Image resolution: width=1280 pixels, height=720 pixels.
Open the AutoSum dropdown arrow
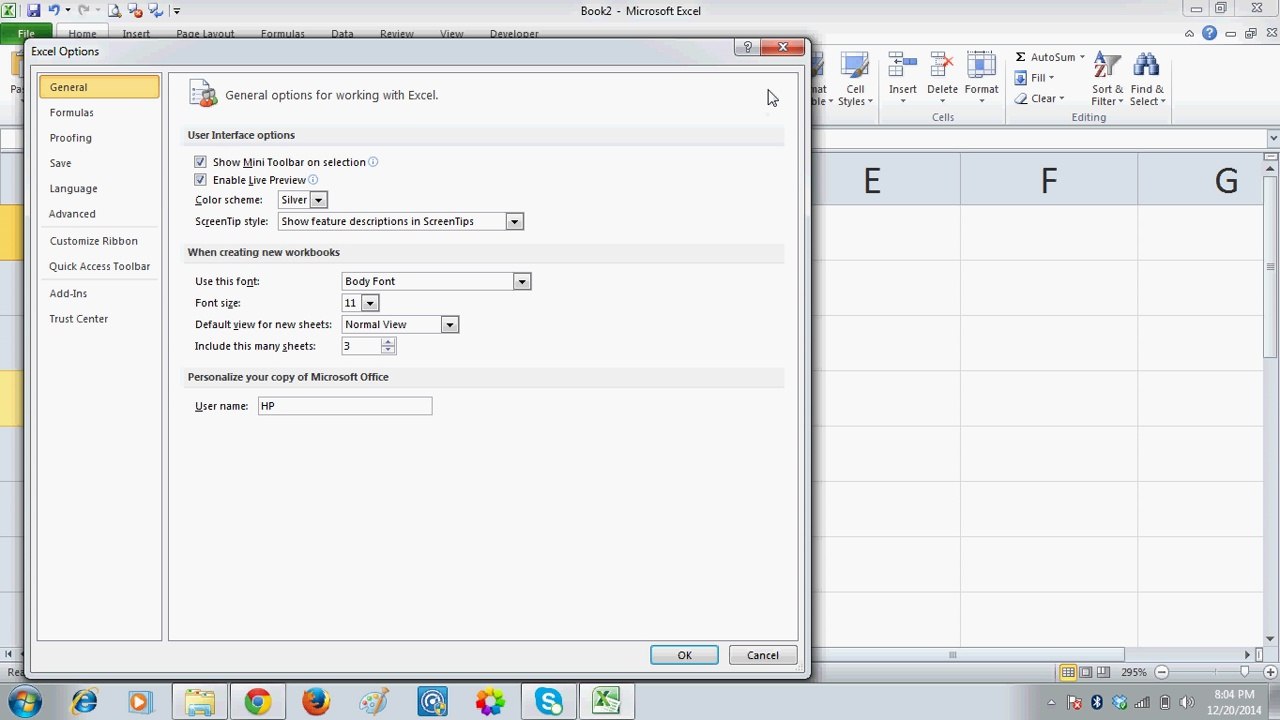(1082, 57)
